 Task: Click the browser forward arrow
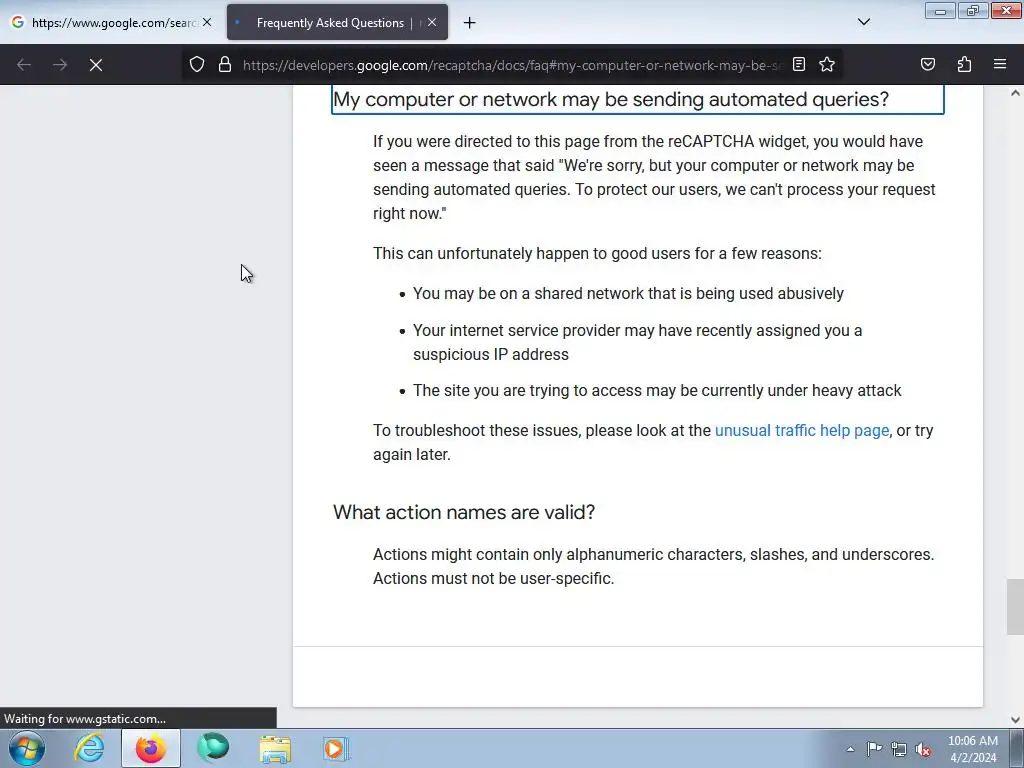point(60,65)
